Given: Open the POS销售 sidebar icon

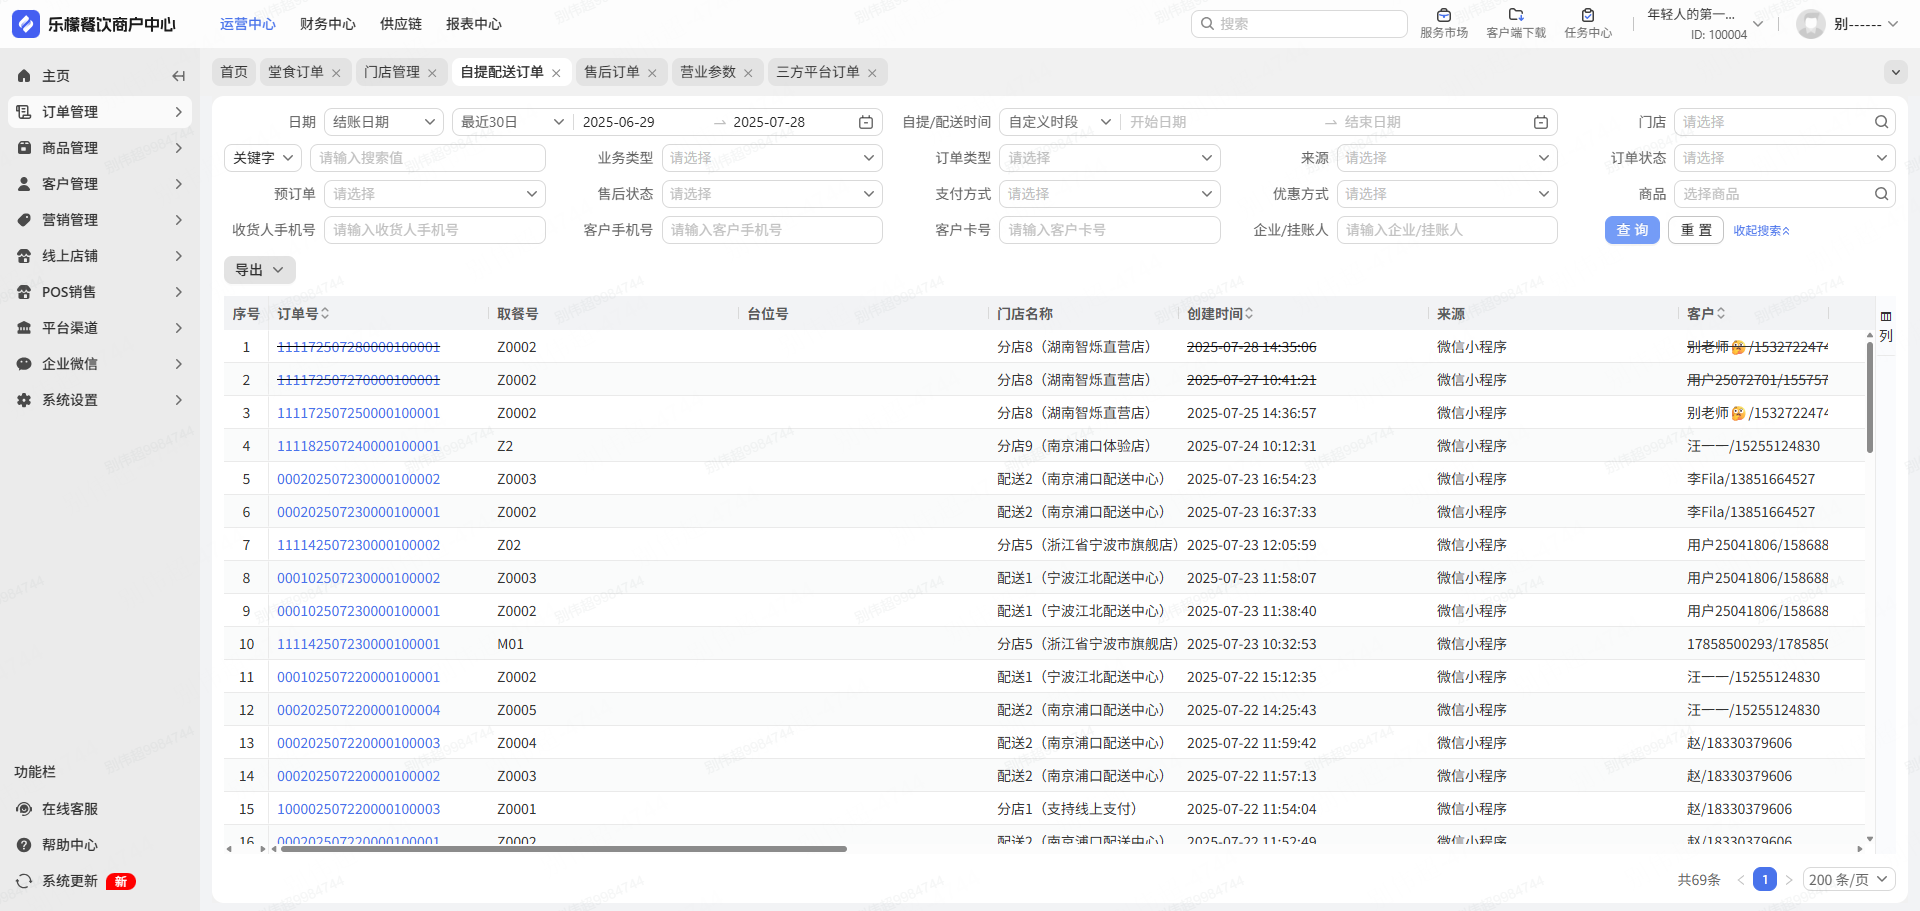Looking at the screenshot, I should click(24, 292).
